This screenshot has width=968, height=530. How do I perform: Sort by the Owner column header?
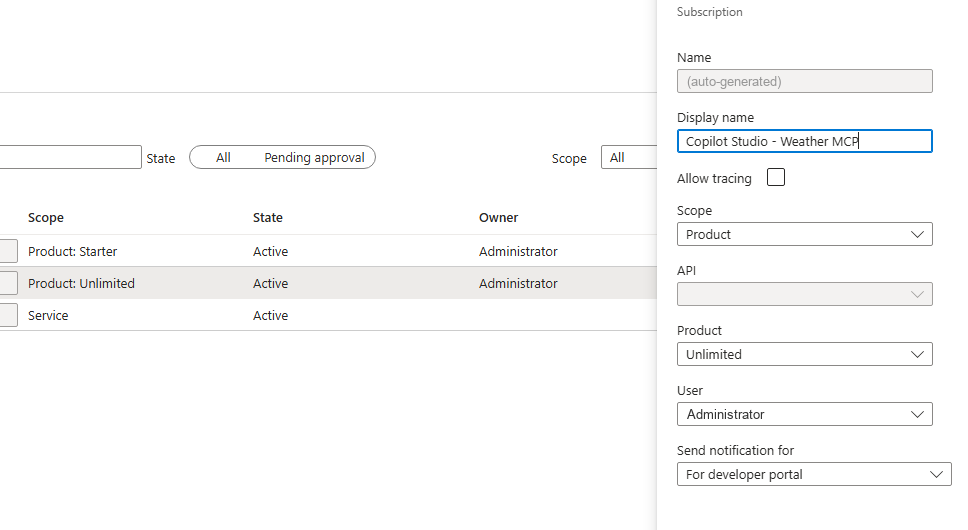498,218
